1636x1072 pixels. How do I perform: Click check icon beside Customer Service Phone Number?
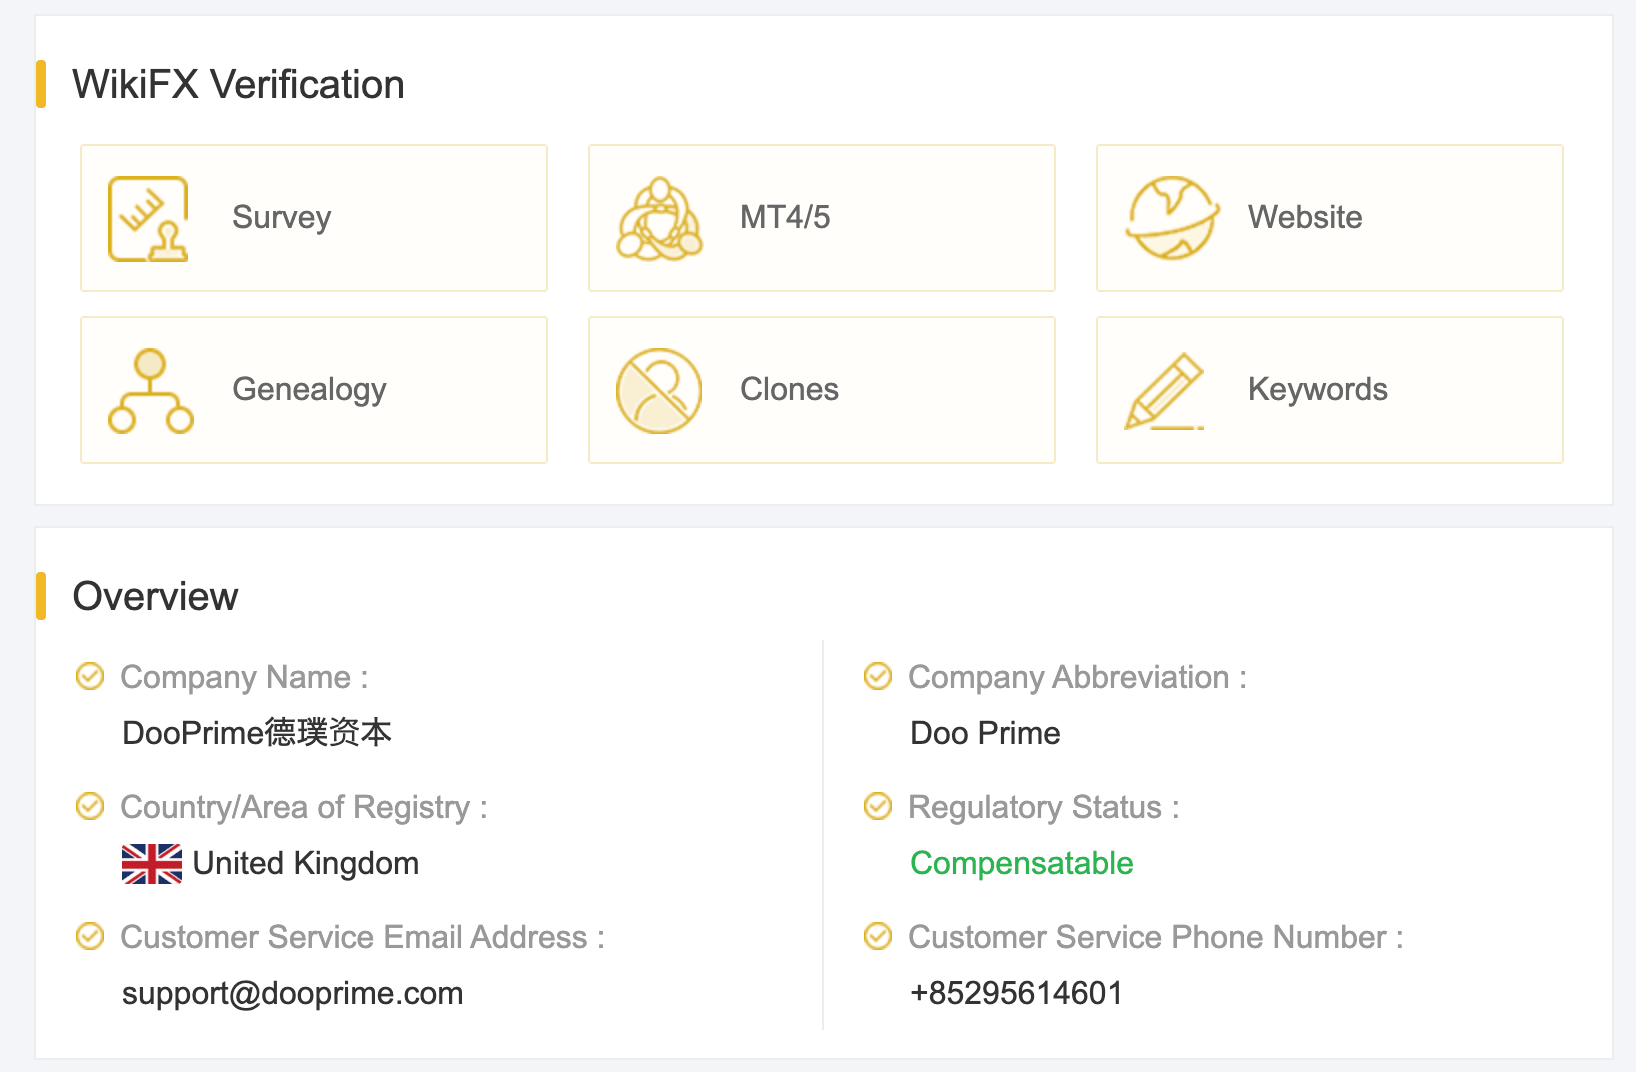pyautogui.click(x=878, y=936)
